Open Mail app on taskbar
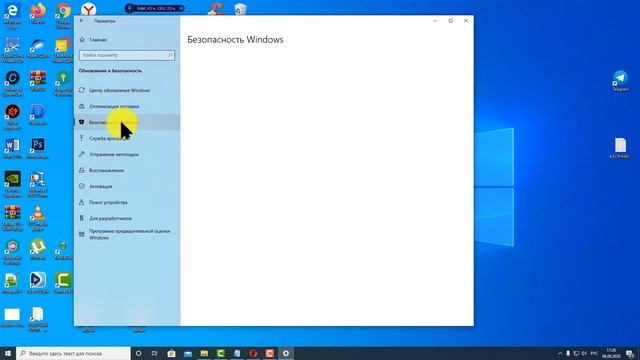The width and height of the screenshot is (640, 360). coord(188,353)
